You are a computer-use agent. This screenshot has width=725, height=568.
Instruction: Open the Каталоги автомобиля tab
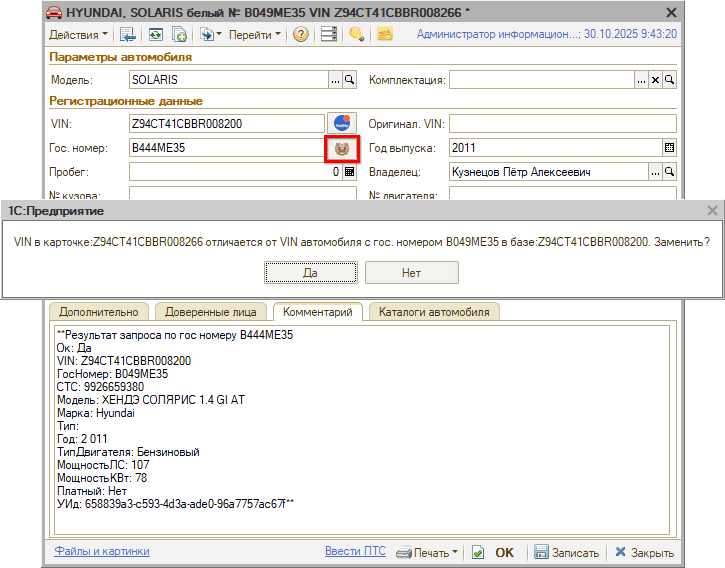tap(433, 312)
